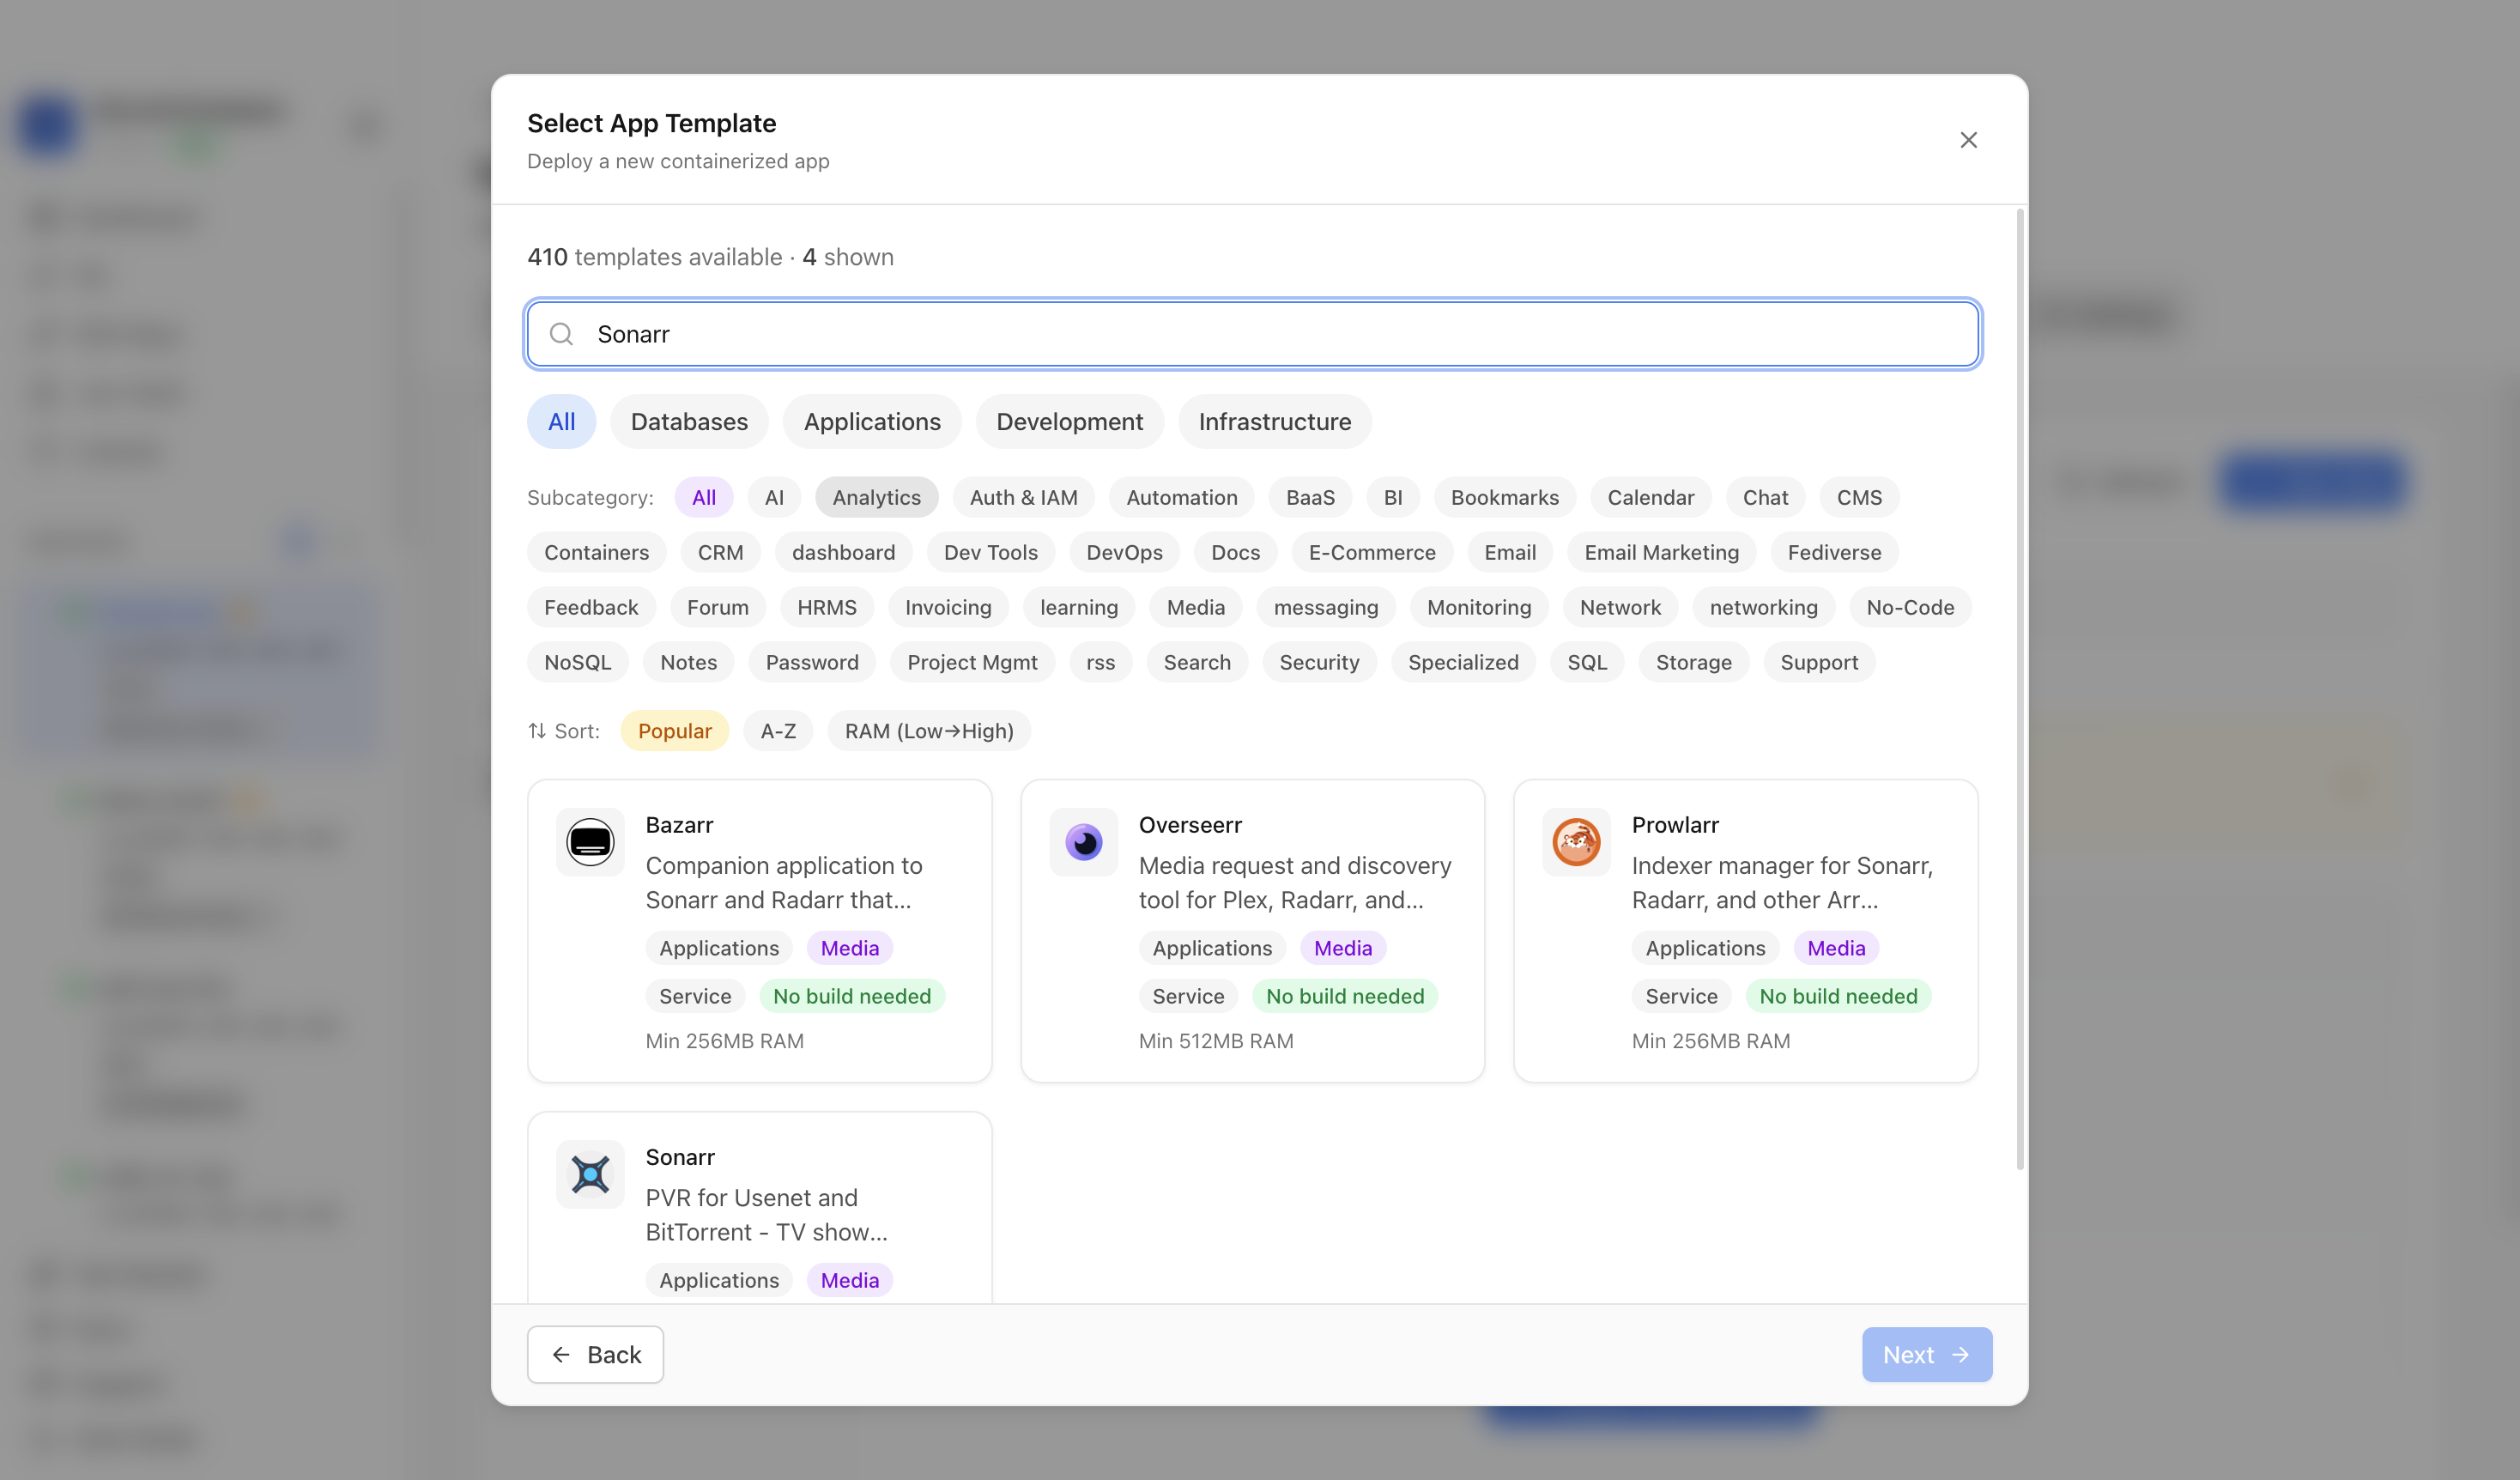Click the Prowlarr app icon
The width and height of the screenshot is (2520, 1480).
(x=1576, y=842)
